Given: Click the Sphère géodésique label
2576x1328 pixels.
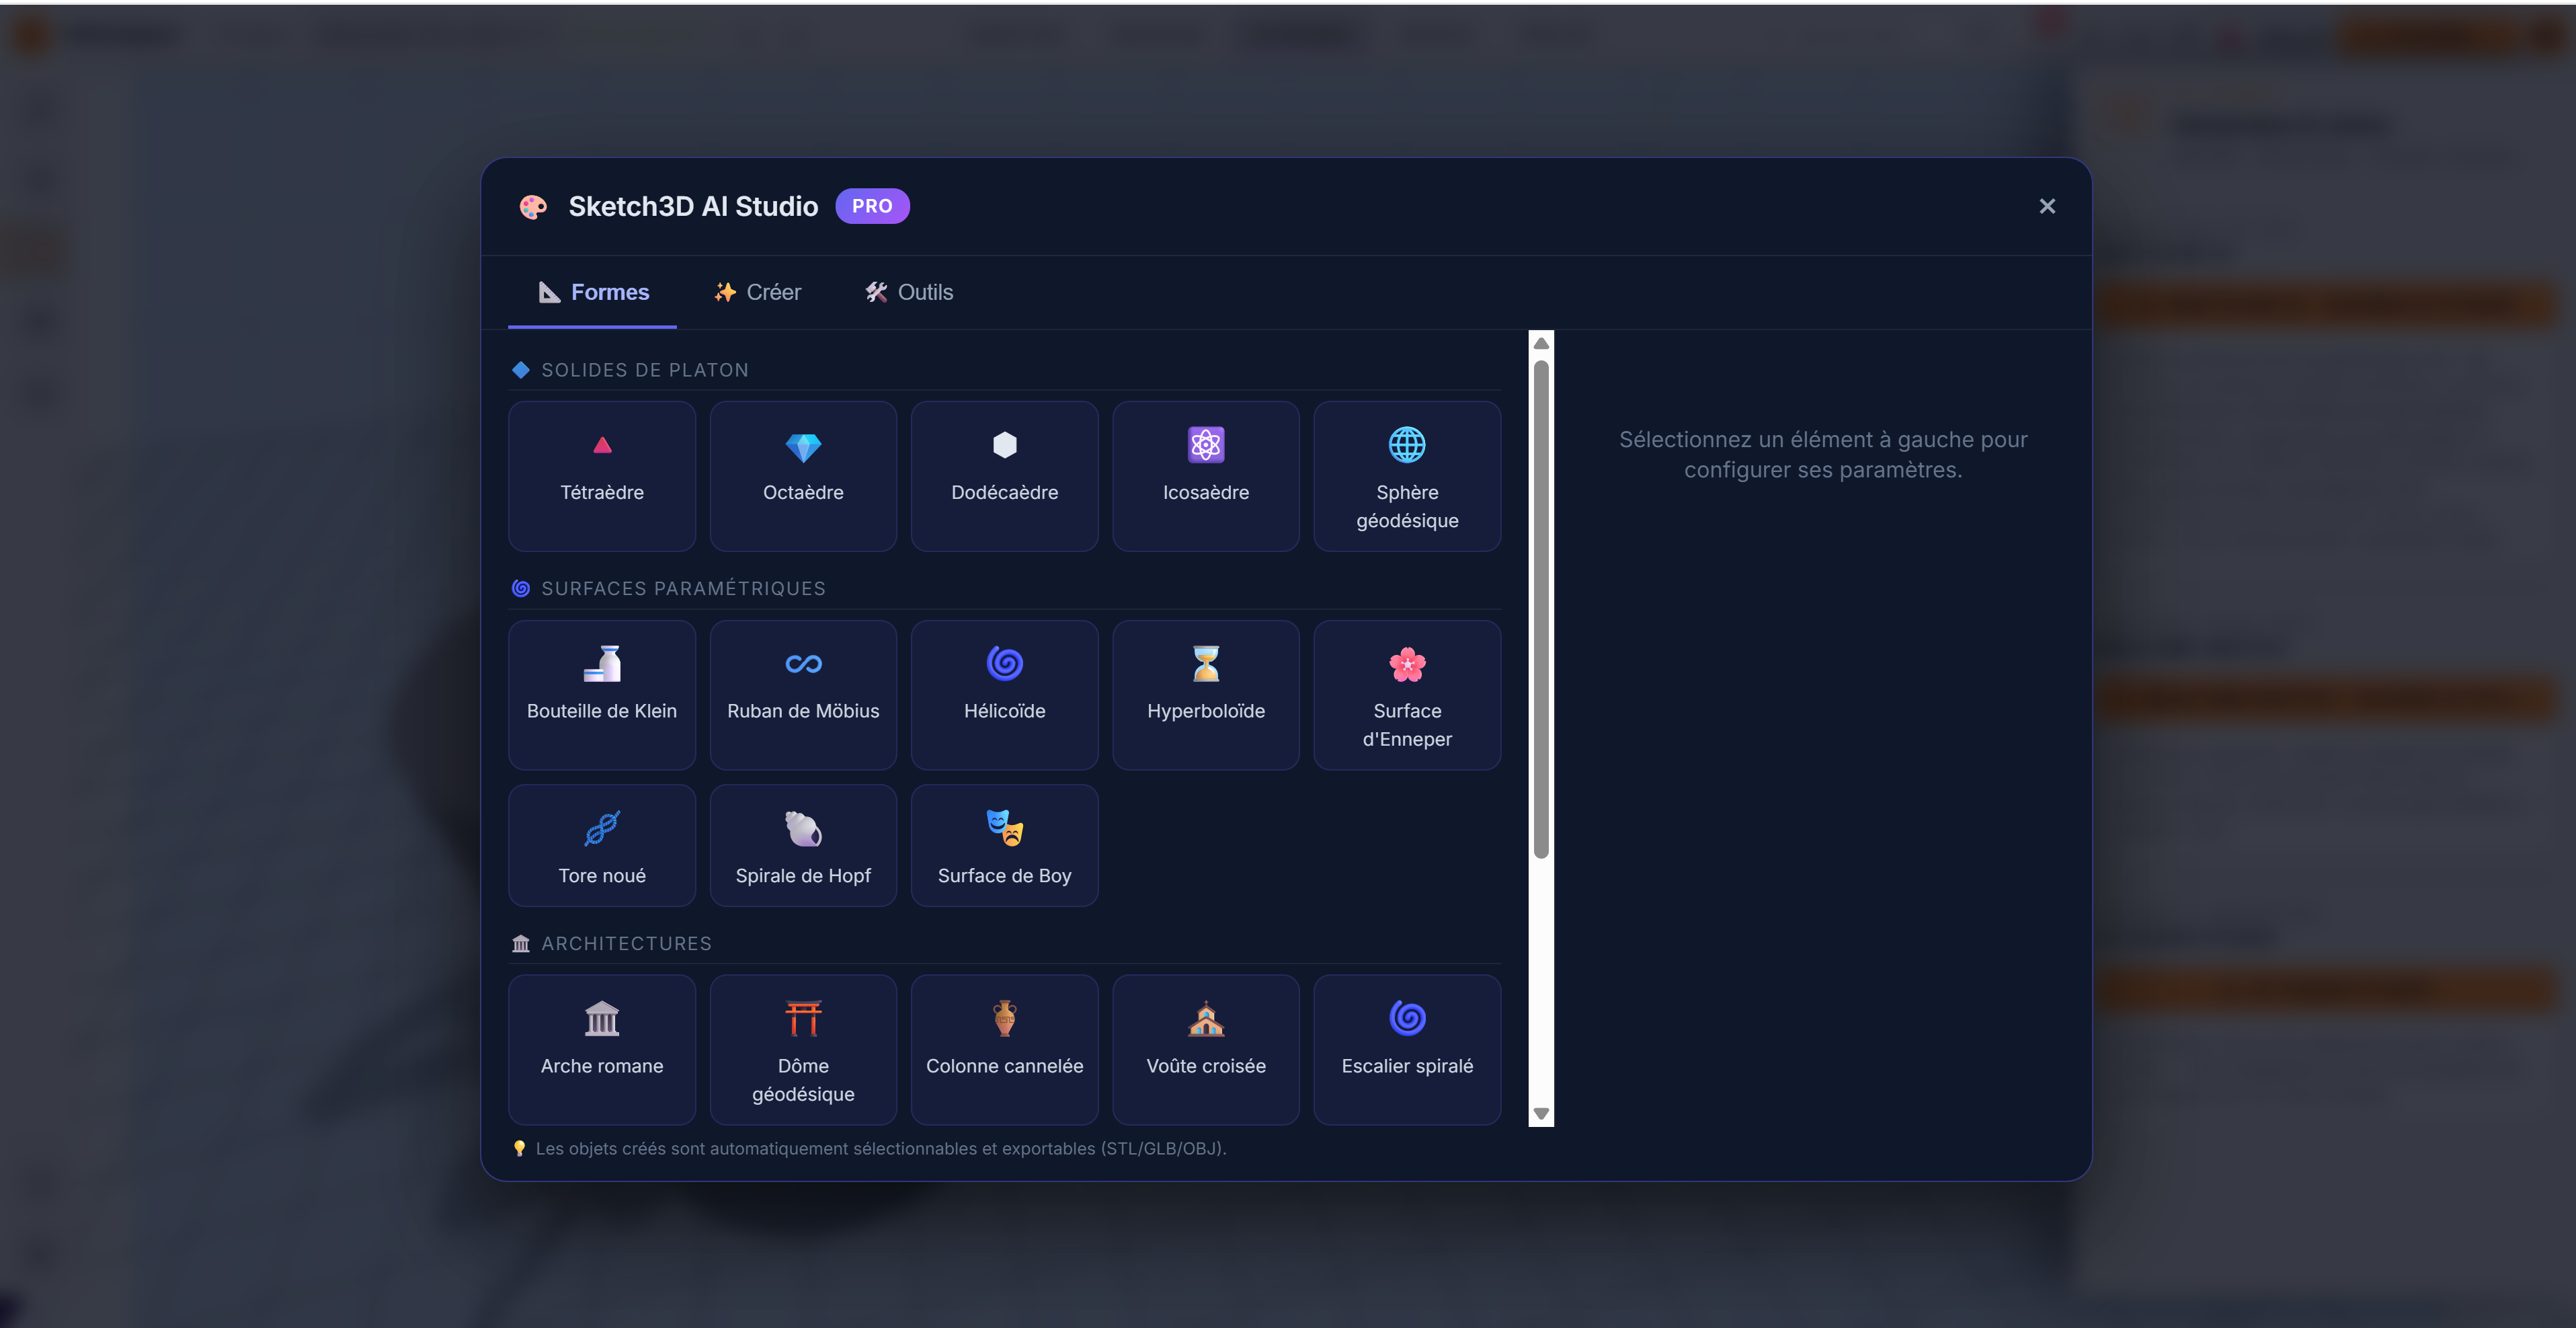Looking at the screenshot, I should pos(1407,506).
